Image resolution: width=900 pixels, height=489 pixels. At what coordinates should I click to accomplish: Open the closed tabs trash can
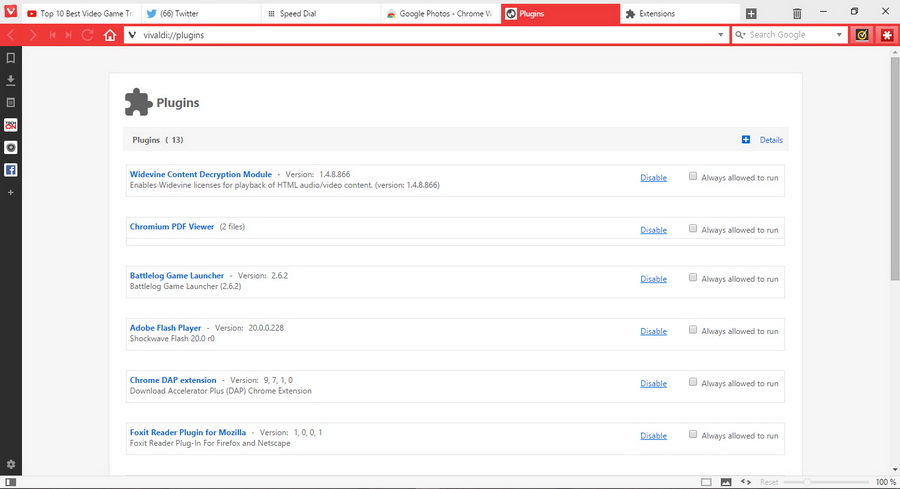797,14
